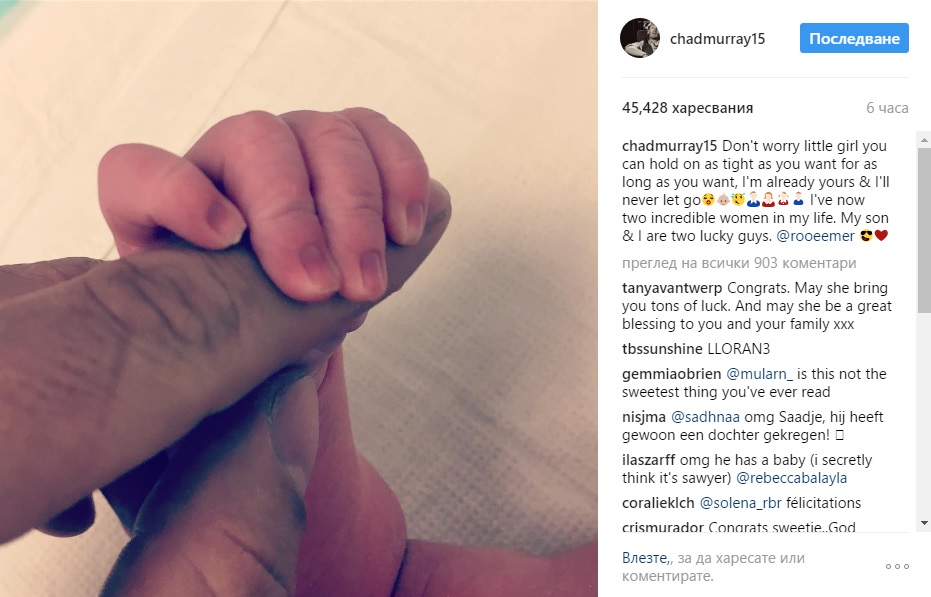Viewport: 931px width, 597px height.
Task: Follow the @rebeccabalayla mention link
Action: click(791, 478)
